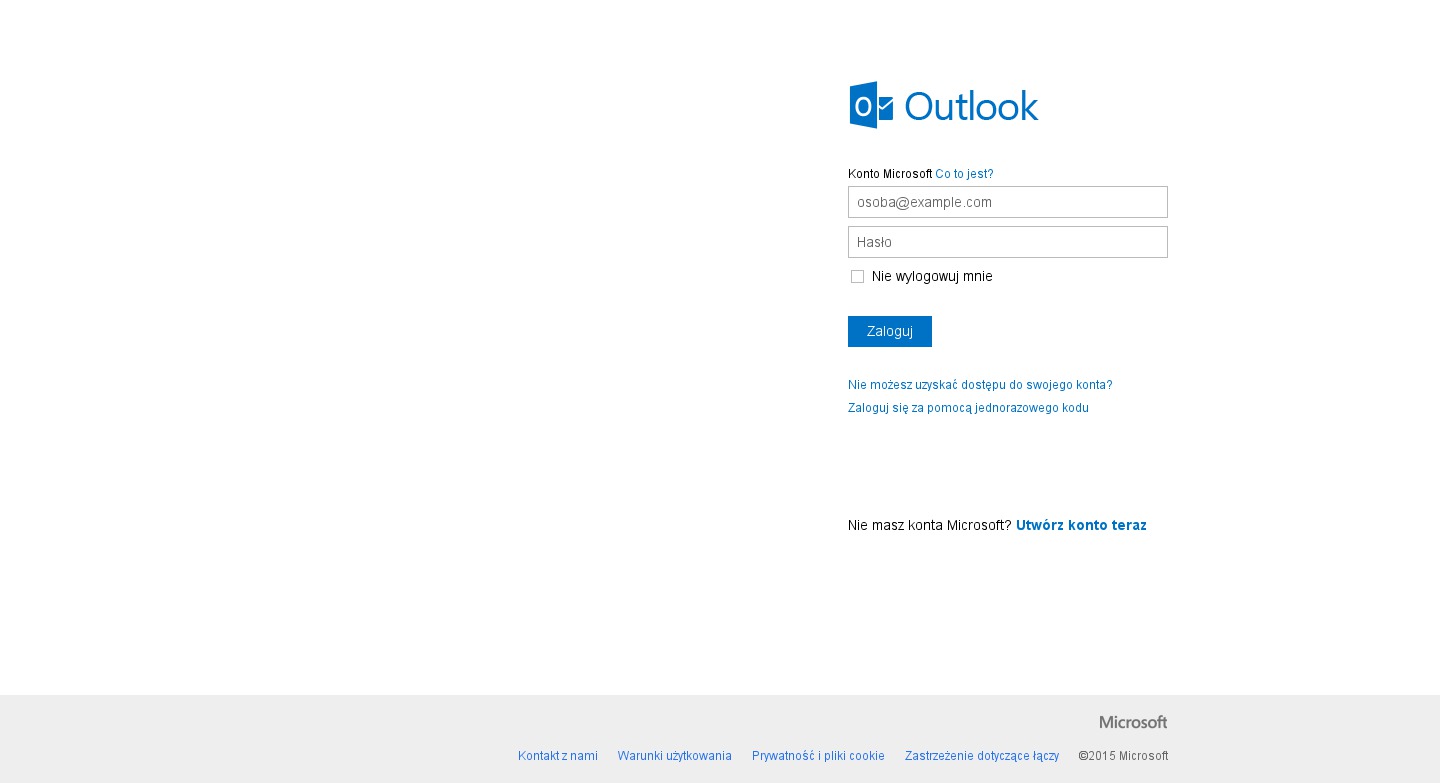Click the "©2015 Microsoft" copyright text

coord(1123,756)
